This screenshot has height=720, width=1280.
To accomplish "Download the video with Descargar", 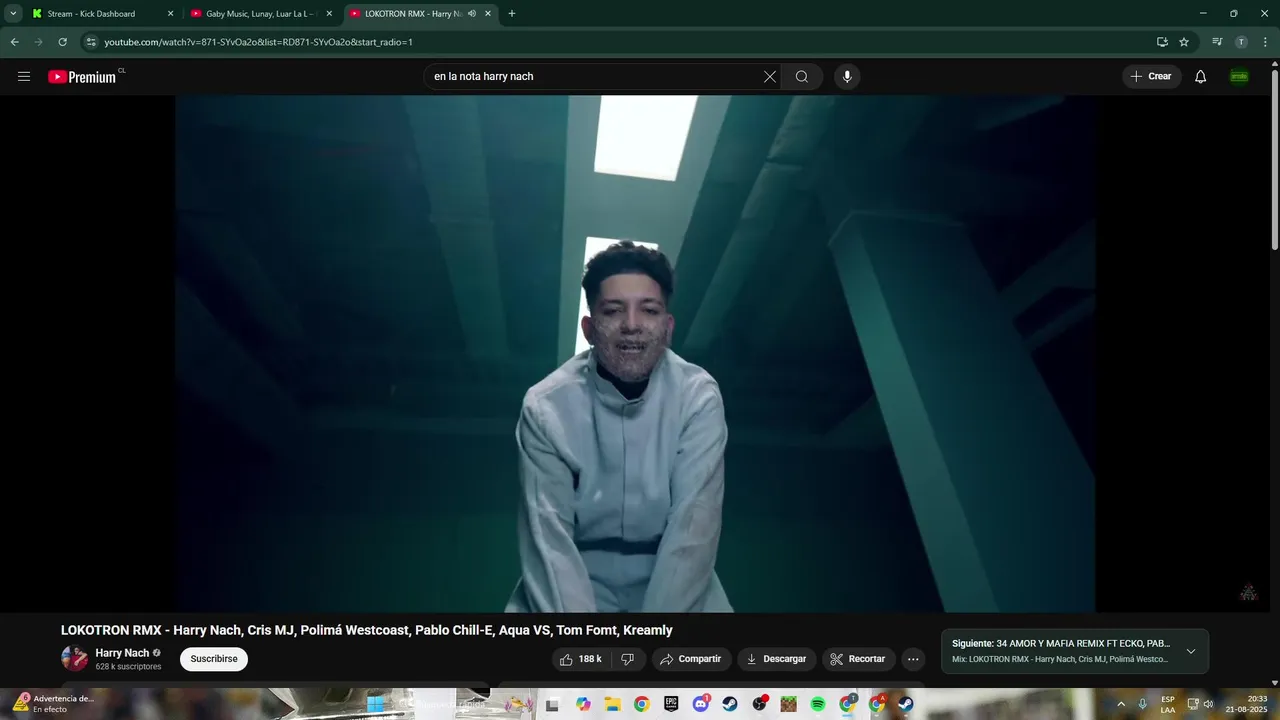I will [776, 659].
